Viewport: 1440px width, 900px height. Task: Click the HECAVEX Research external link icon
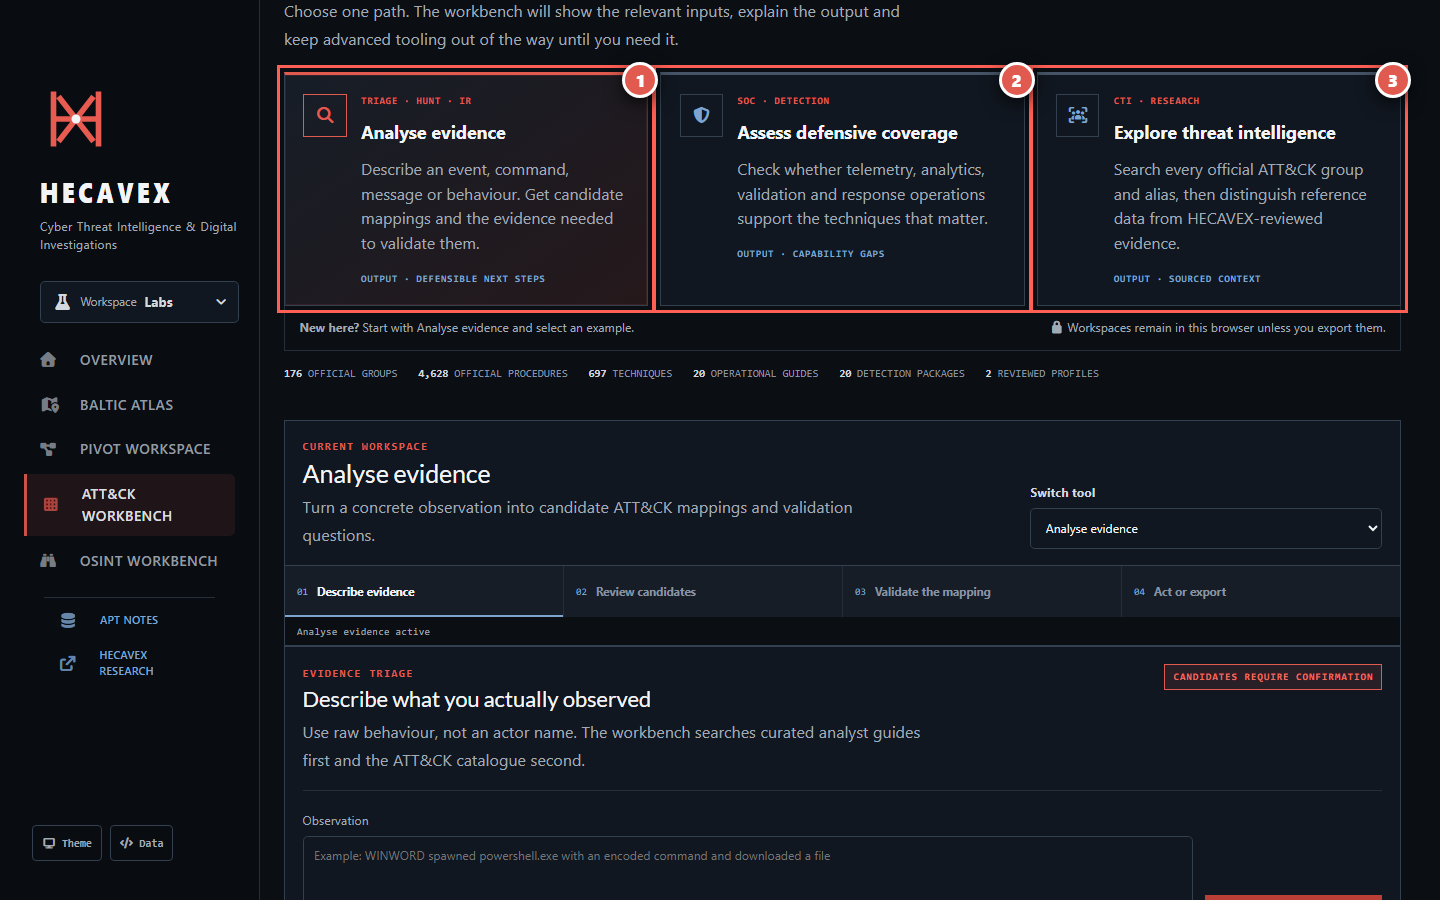pyautogui.click(x=67, y=663)
